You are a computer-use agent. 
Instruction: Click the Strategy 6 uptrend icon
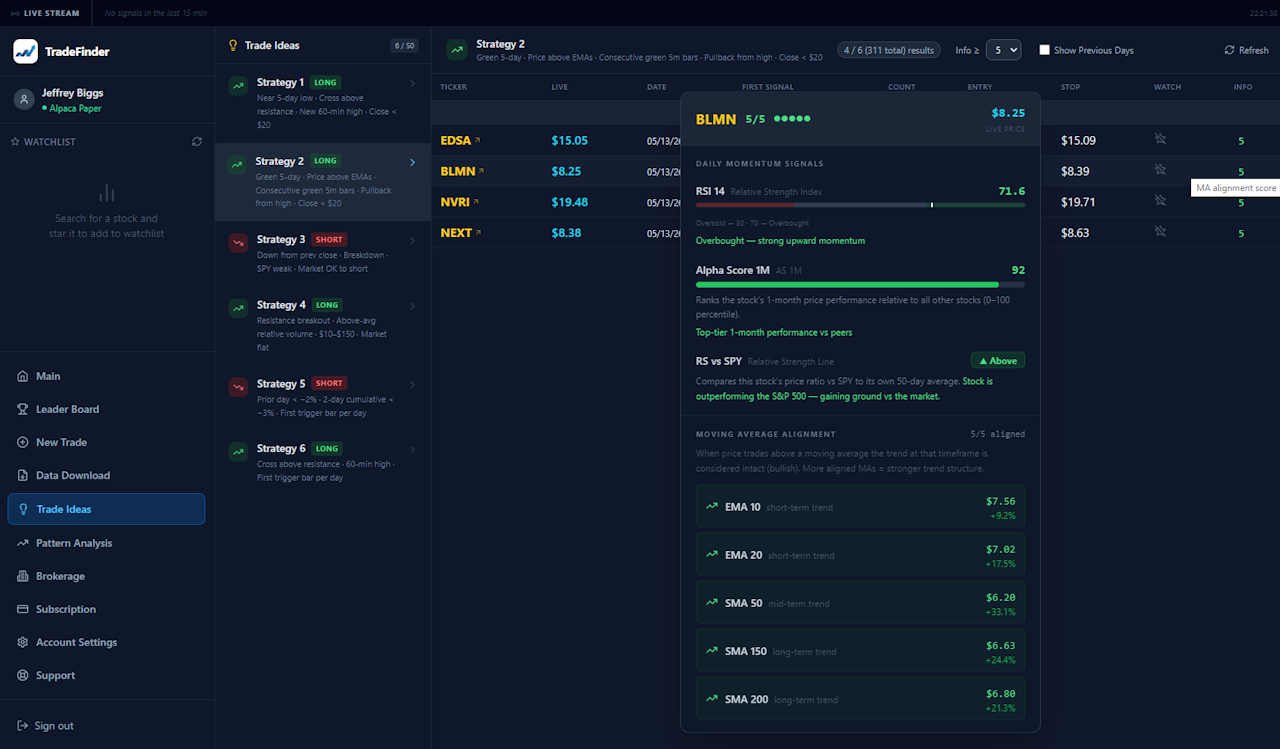point(238,452)
